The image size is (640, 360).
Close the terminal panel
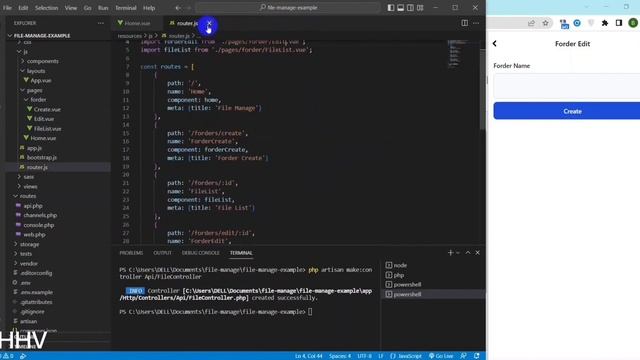click(x=478, y=253)
